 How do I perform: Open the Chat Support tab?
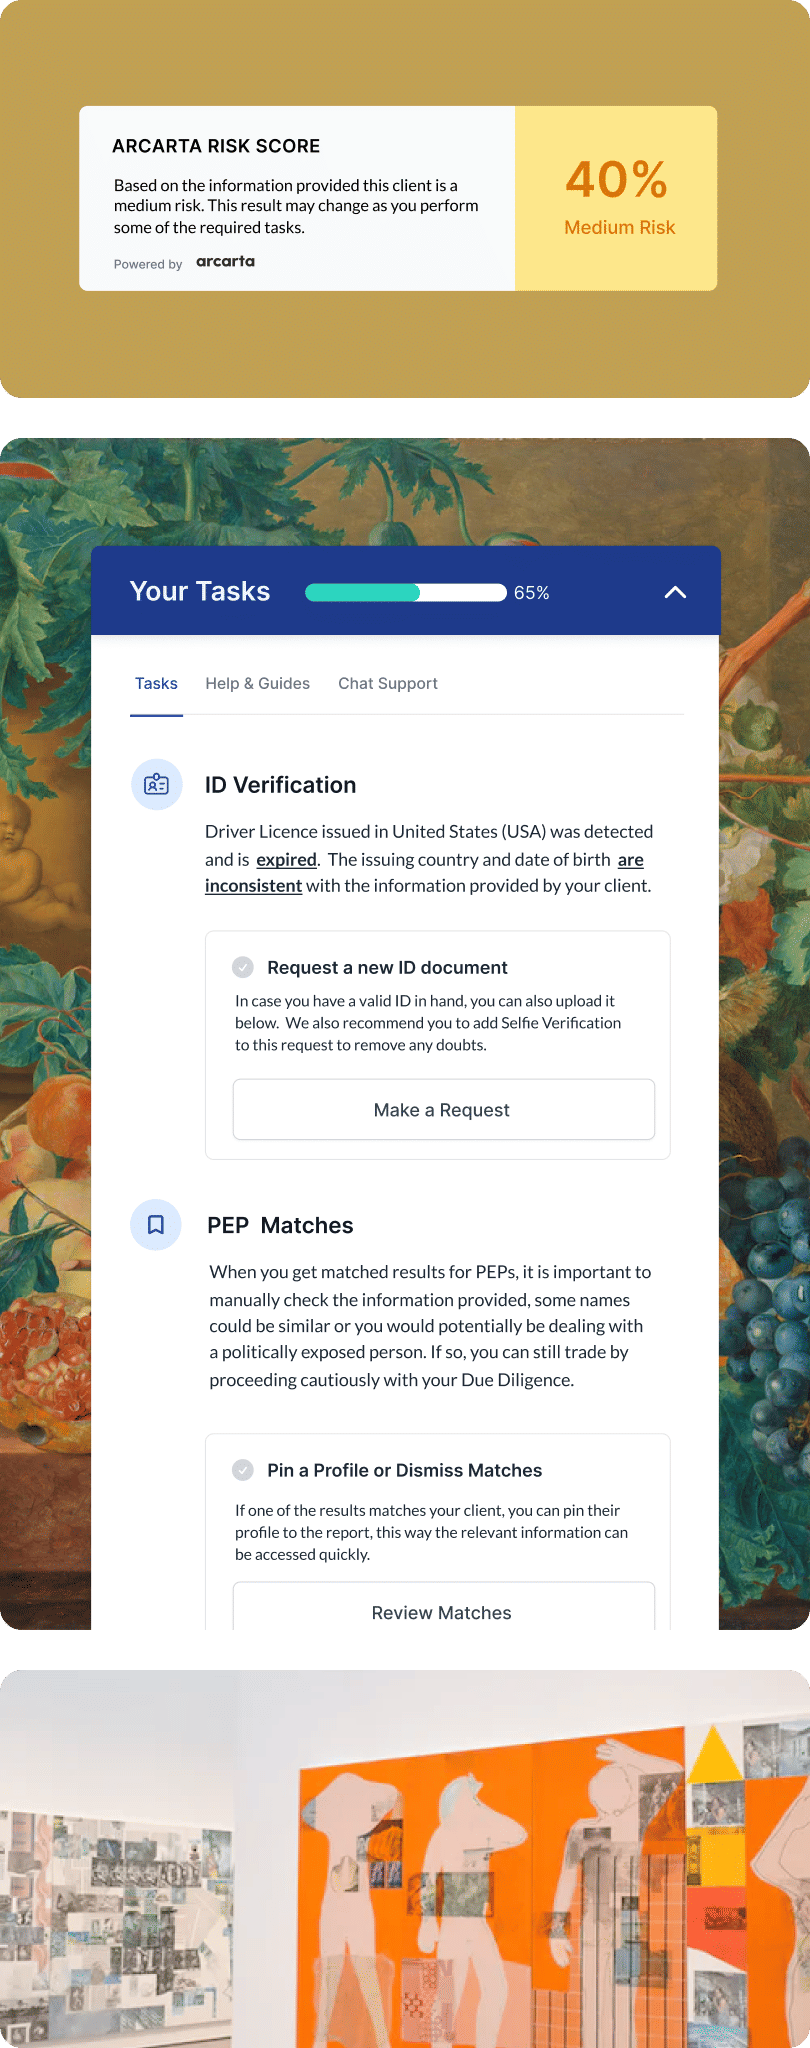388,684
